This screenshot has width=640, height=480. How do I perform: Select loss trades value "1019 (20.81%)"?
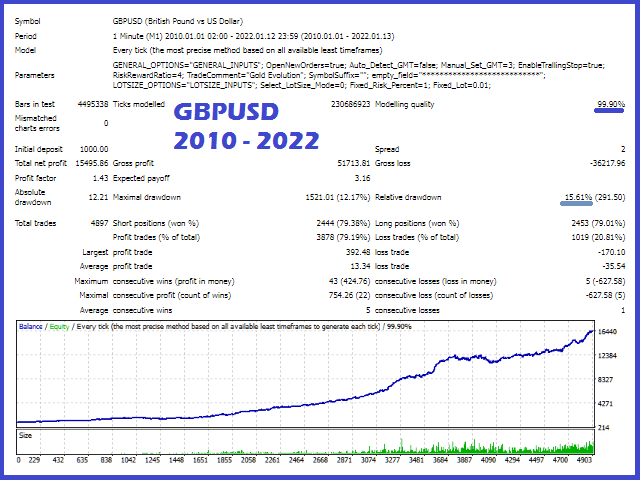(x=598, y=237)
